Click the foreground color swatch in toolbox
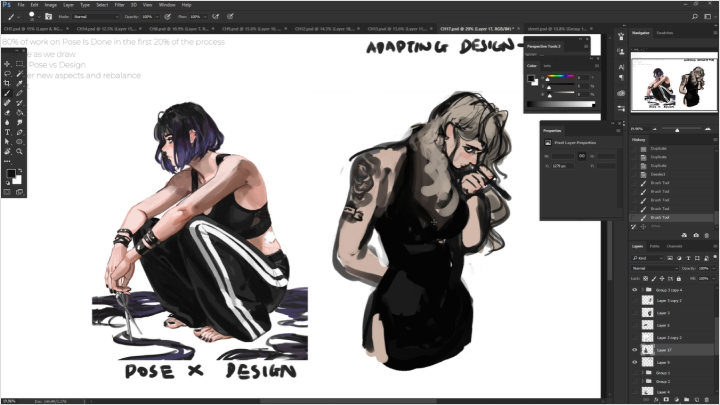The height and width of the screenshot is (405, 720). (11, 174)
